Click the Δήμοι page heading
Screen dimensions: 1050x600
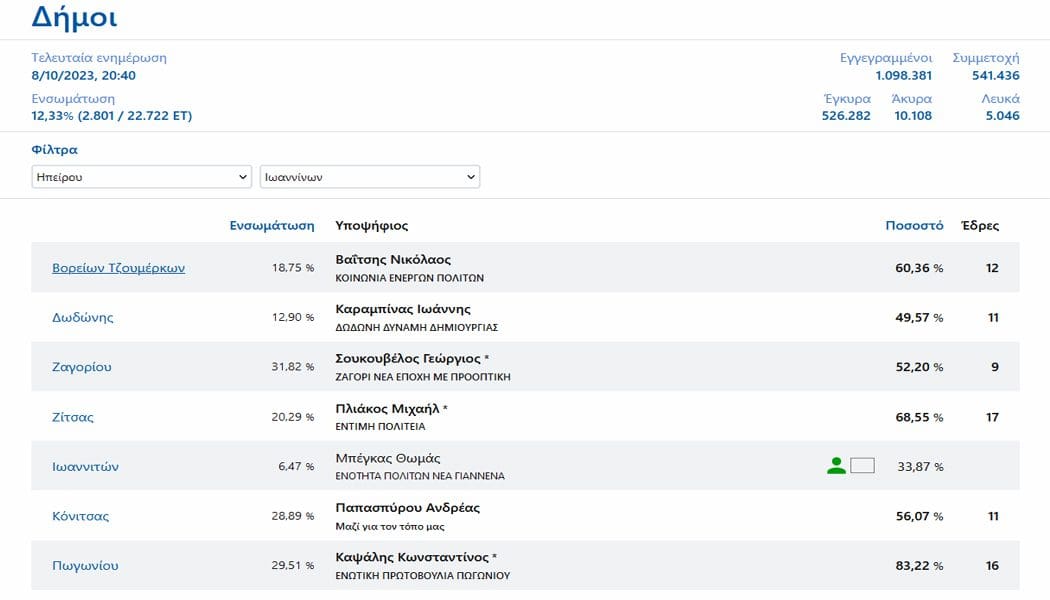(x=74, y=17)
